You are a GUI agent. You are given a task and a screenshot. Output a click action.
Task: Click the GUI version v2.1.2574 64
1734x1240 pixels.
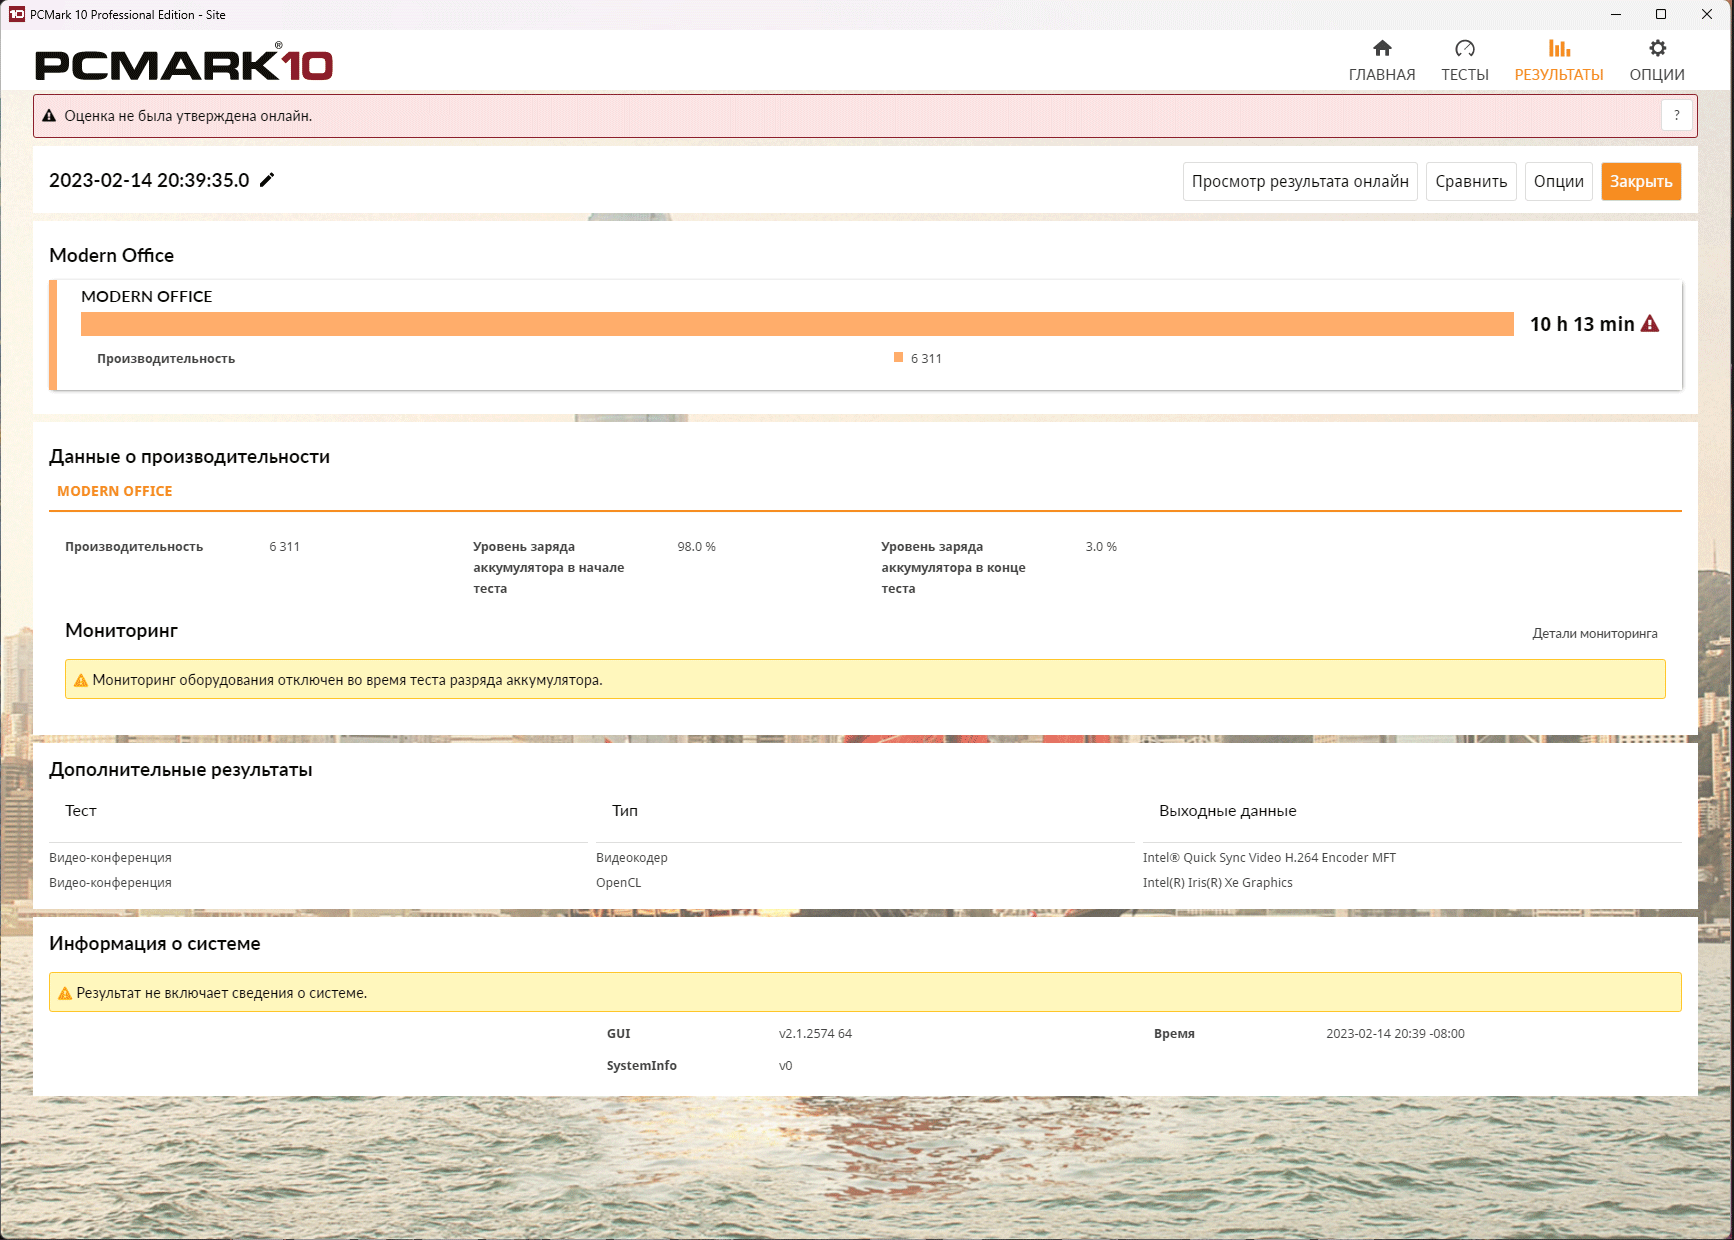[x=815, y=1034]
